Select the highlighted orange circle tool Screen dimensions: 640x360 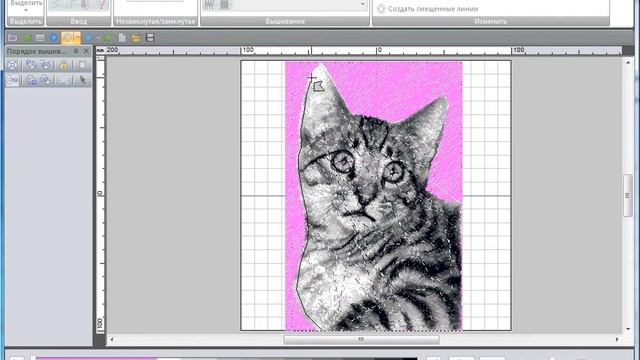pyautogui.click(x=67, y=38)
